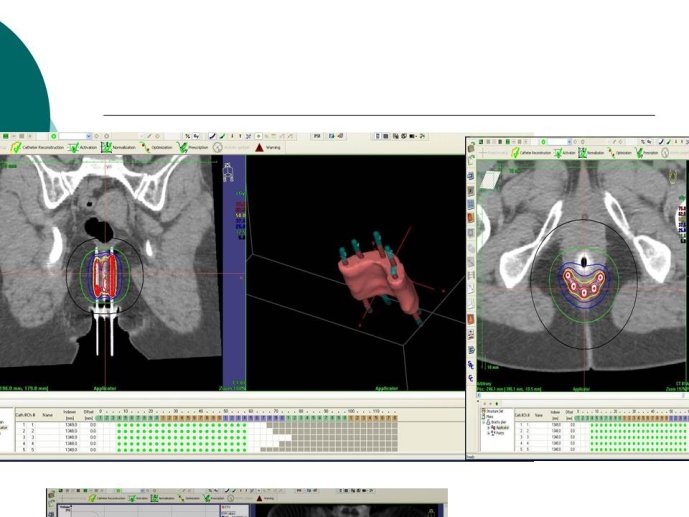Viewport: 689px width, 517px height.
Task: Click the stacked windows icon near PSI
Action: click(341, 136)
